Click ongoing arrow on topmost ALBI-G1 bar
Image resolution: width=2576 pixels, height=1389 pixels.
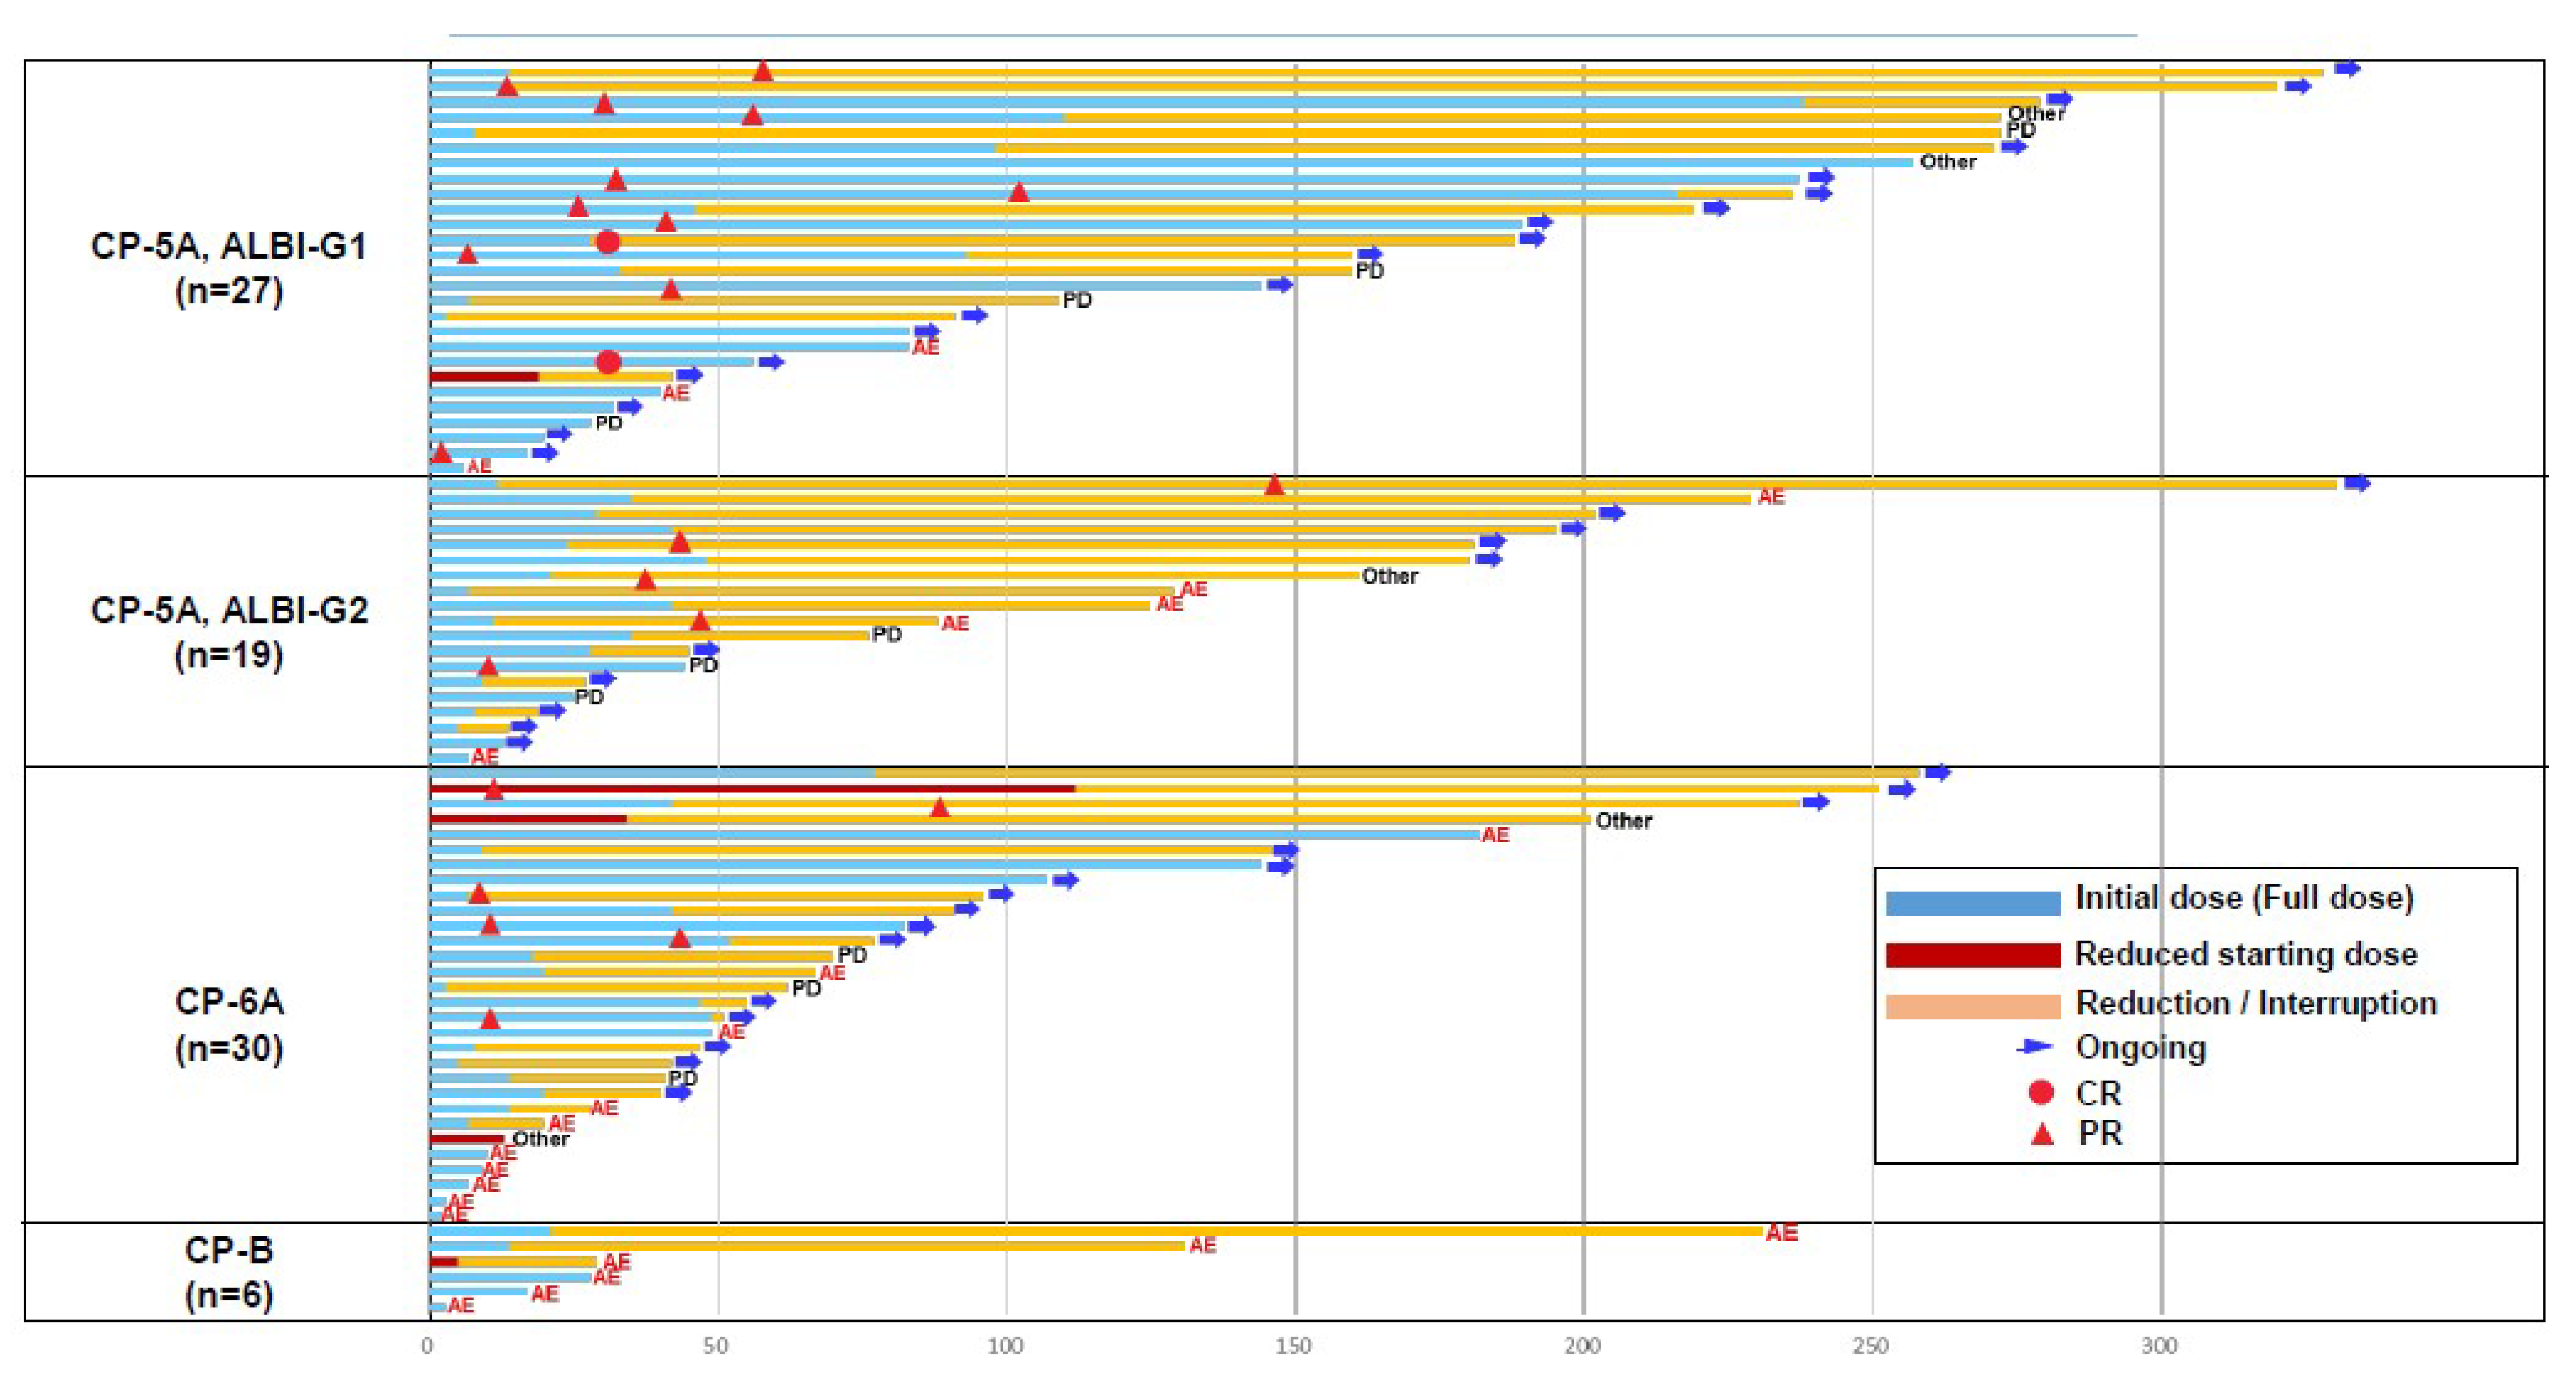pyautogui.click(x=2347, y=69)
